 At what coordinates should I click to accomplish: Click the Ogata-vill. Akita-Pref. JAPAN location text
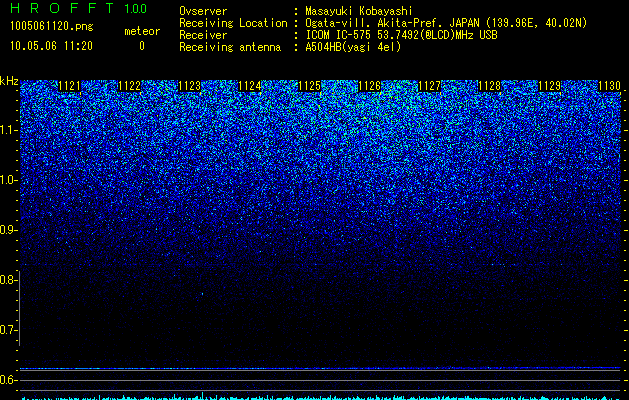[x=446, y=23]
